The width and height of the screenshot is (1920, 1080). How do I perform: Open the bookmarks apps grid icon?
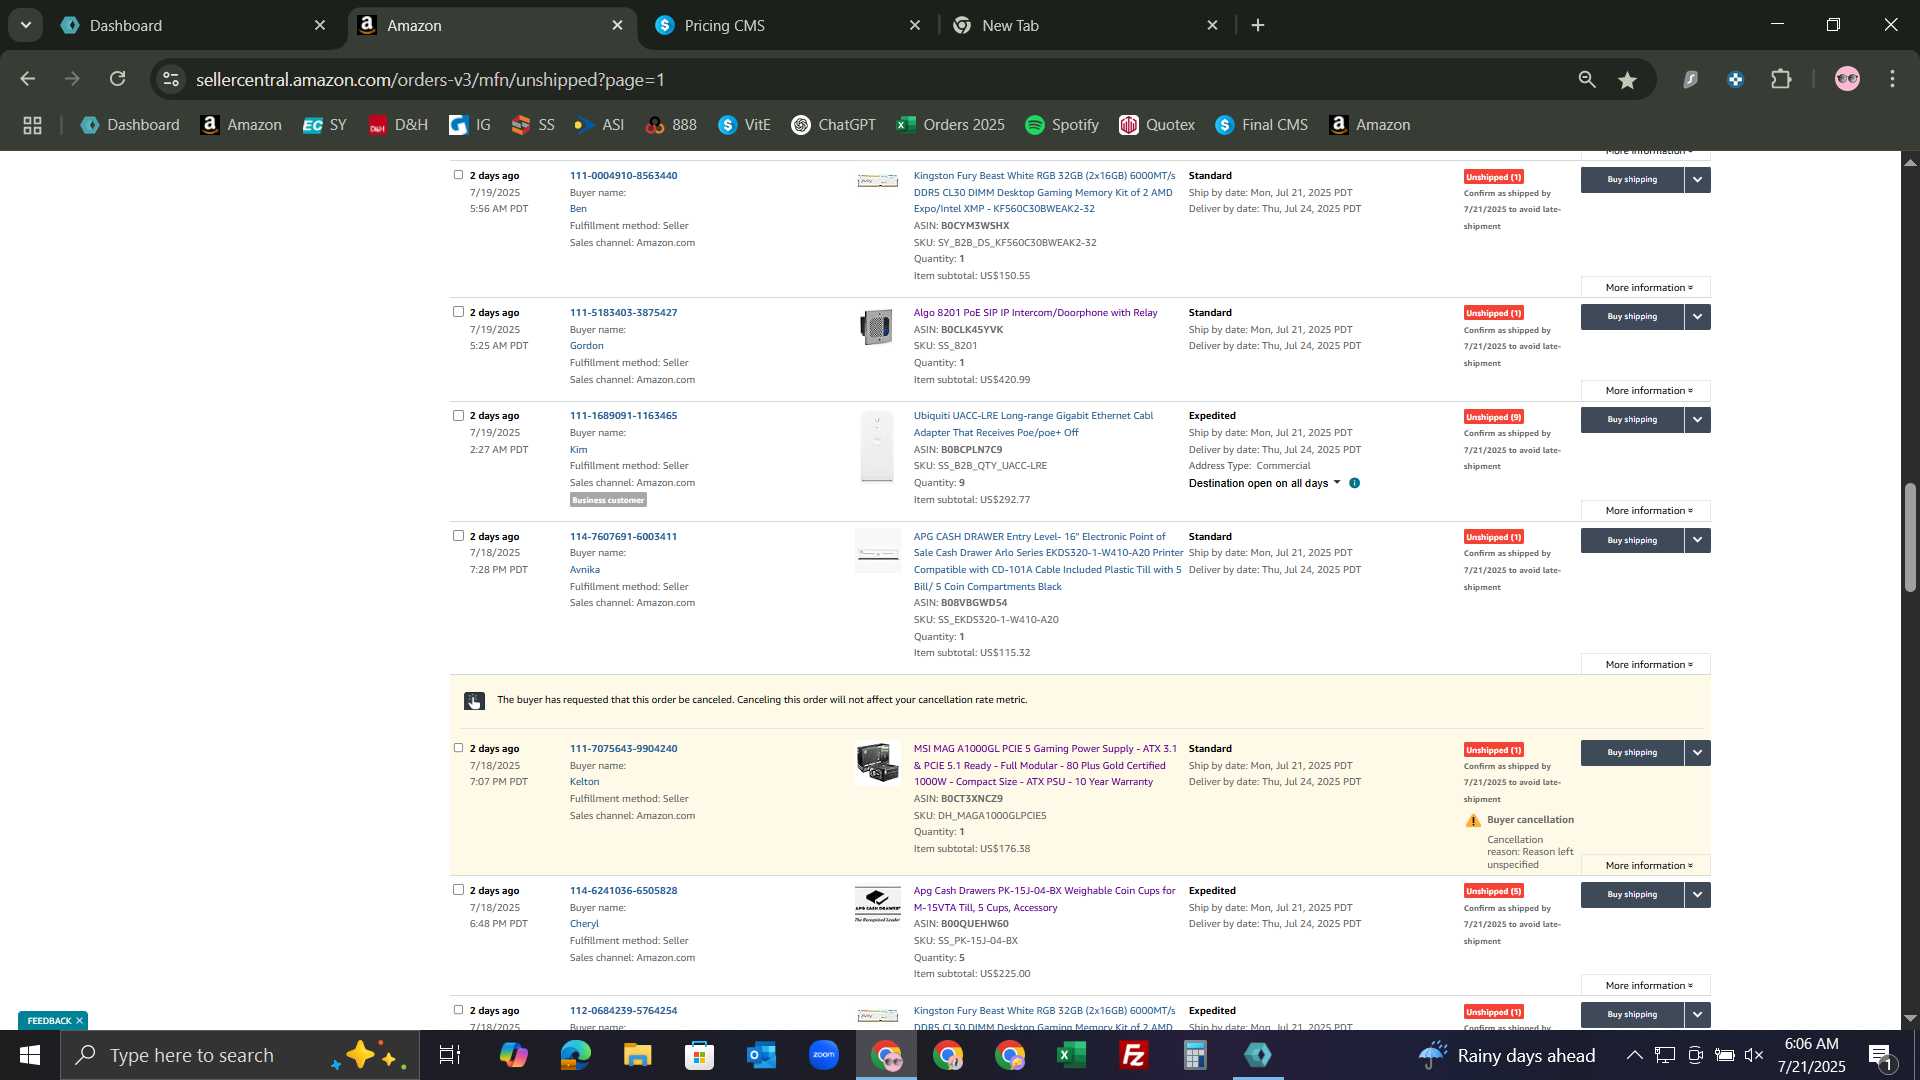pos(32,125)
